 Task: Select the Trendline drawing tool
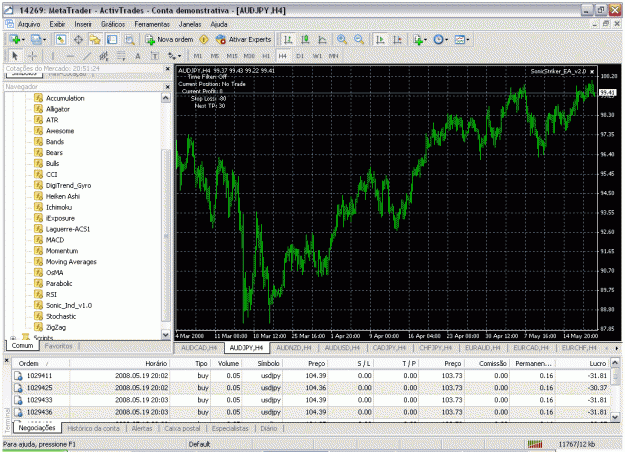tap(87, 56)
